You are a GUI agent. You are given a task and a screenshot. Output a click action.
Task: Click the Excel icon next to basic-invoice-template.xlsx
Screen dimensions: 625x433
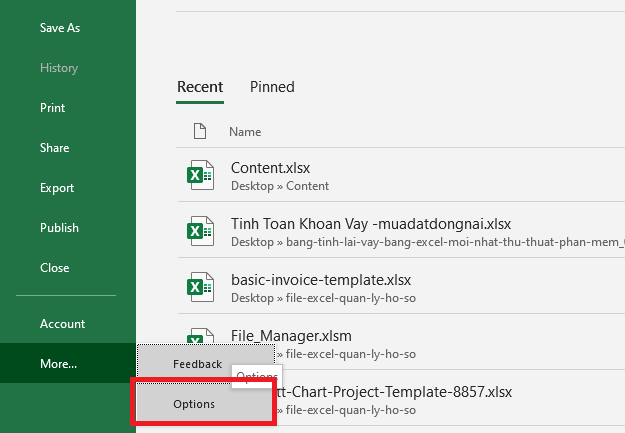(x=200, y=287)
